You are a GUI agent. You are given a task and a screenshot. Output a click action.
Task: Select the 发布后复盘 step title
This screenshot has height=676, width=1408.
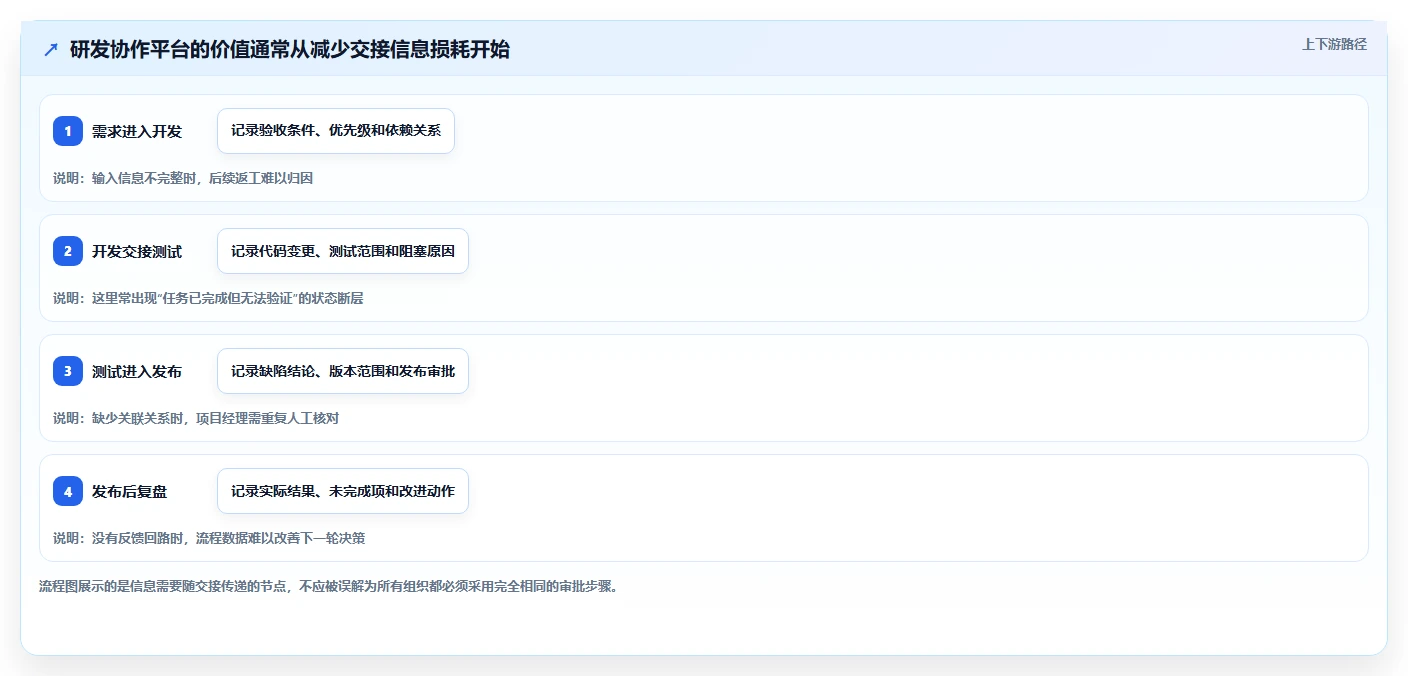click(130, 491)
